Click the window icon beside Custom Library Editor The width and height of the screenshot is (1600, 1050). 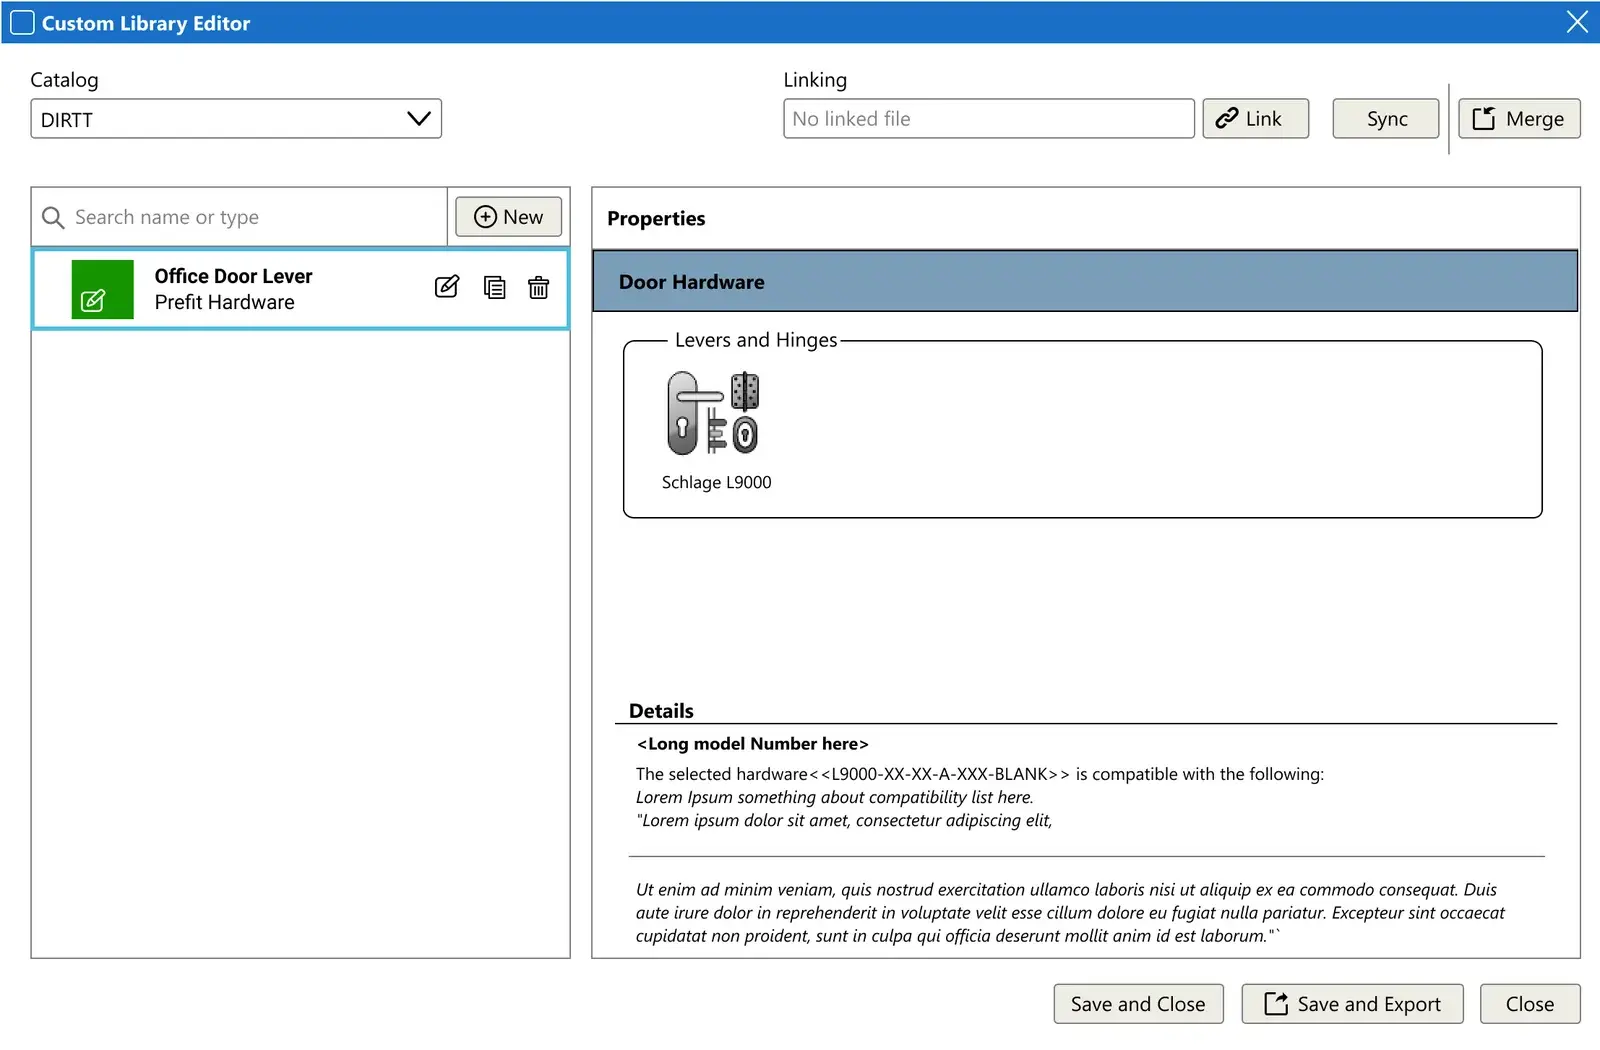point(22,22)
